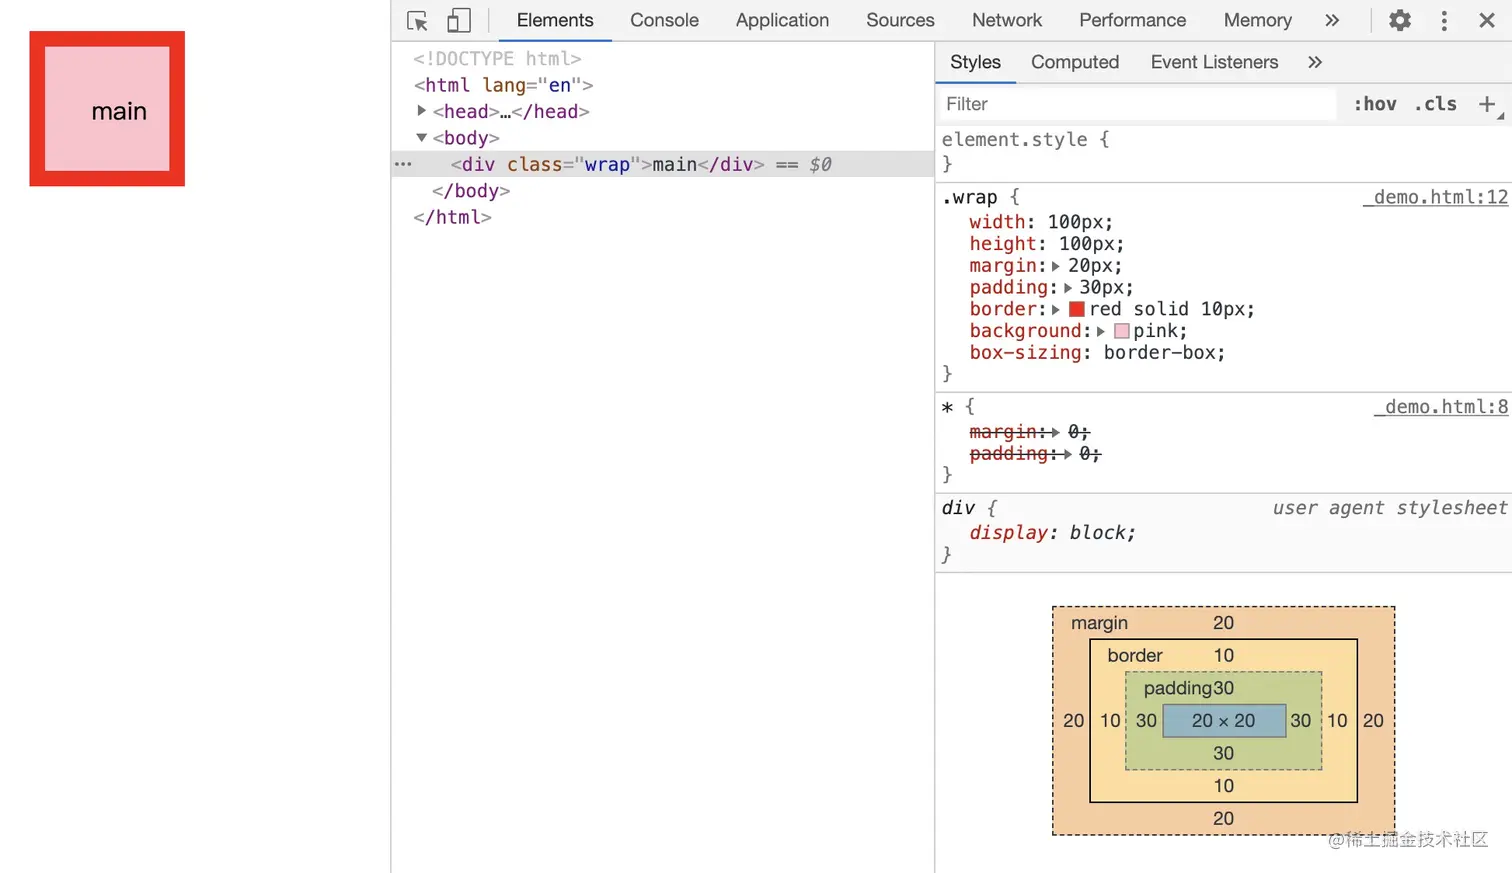Toggle :hov element state panel
The height and width of the screenshot is (873, 1512).
(1375, 104)
